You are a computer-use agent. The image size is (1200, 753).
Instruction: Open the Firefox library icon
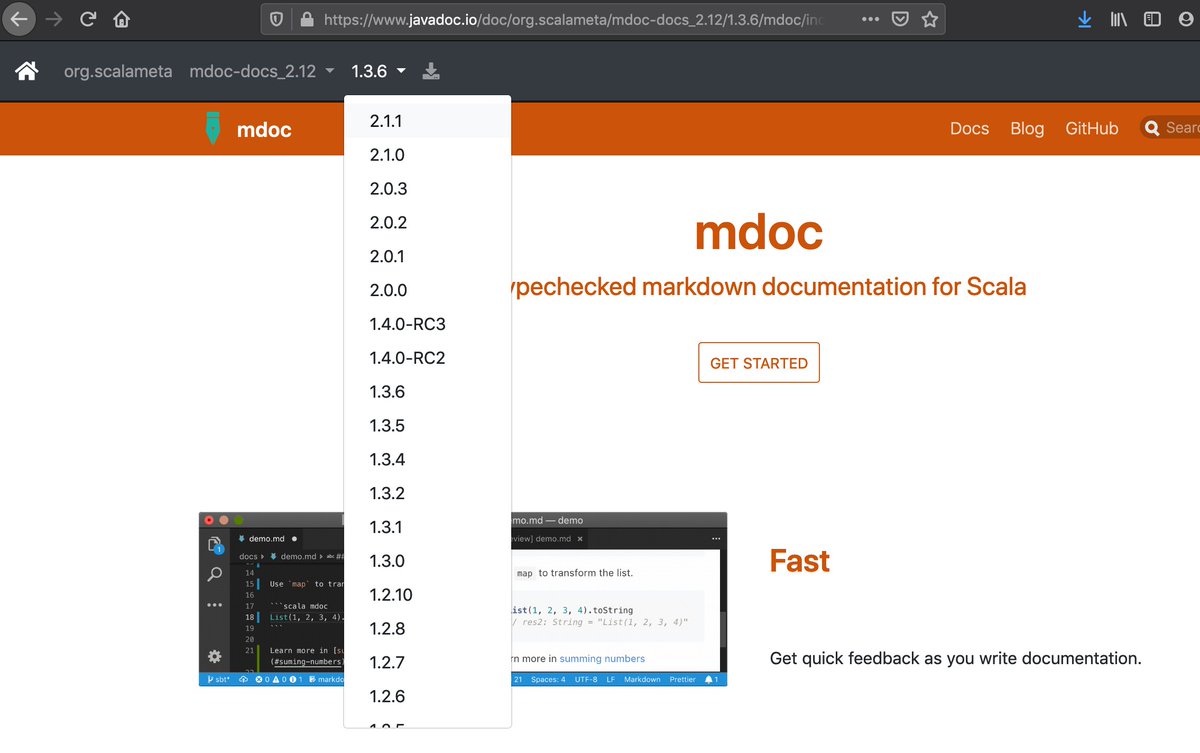pyautogui.click(x=1117, y=18)
